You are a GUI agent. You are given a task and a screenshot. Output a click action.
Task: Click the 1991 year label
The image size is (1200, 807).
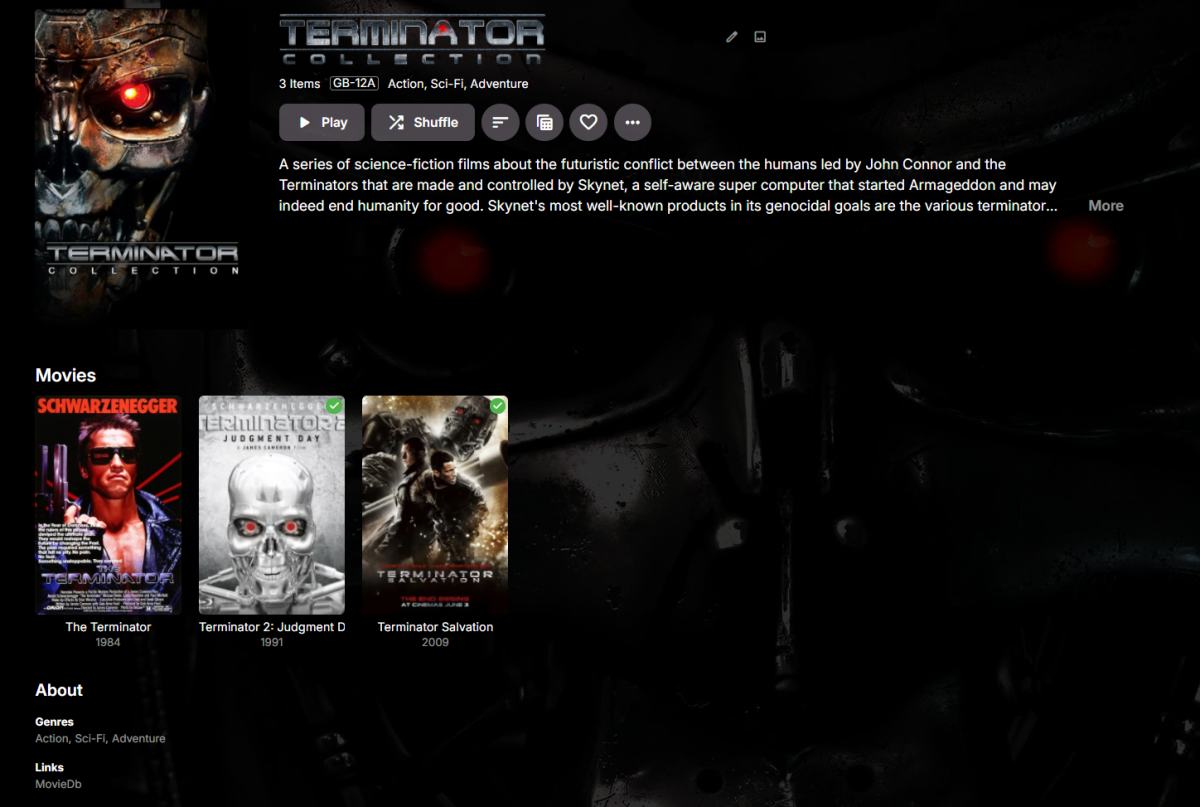coord(271,642)
